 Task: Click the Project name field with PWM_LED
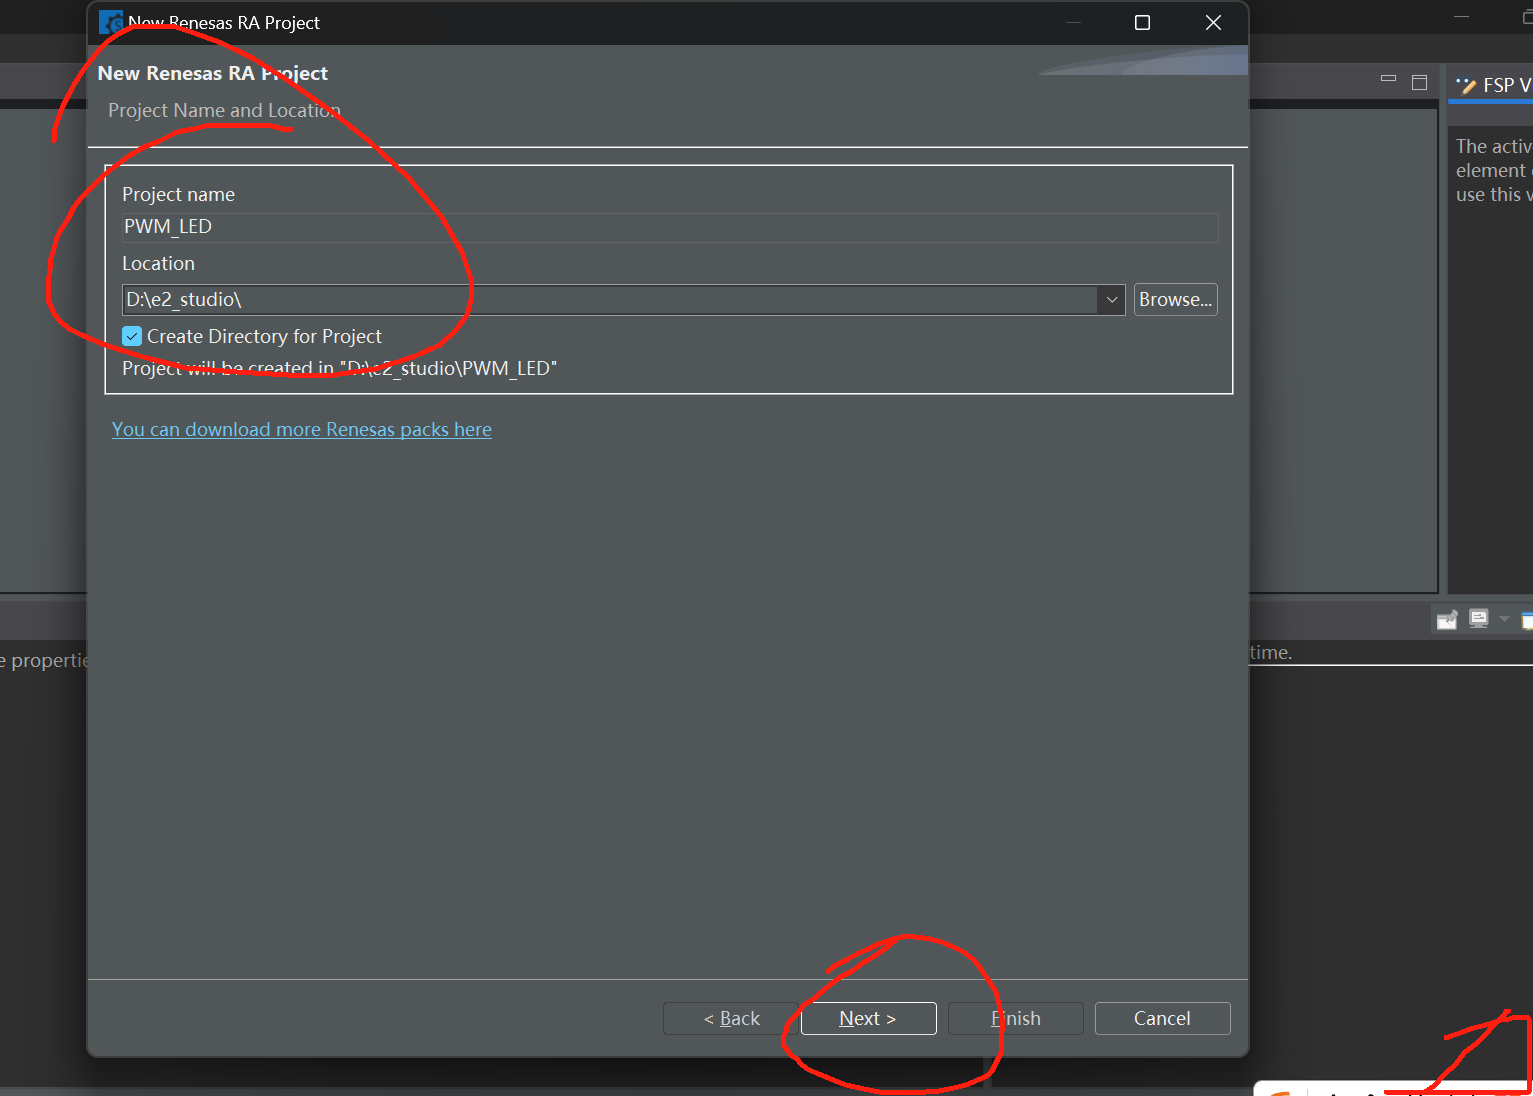pyautogui.click(x=670, y=227)
